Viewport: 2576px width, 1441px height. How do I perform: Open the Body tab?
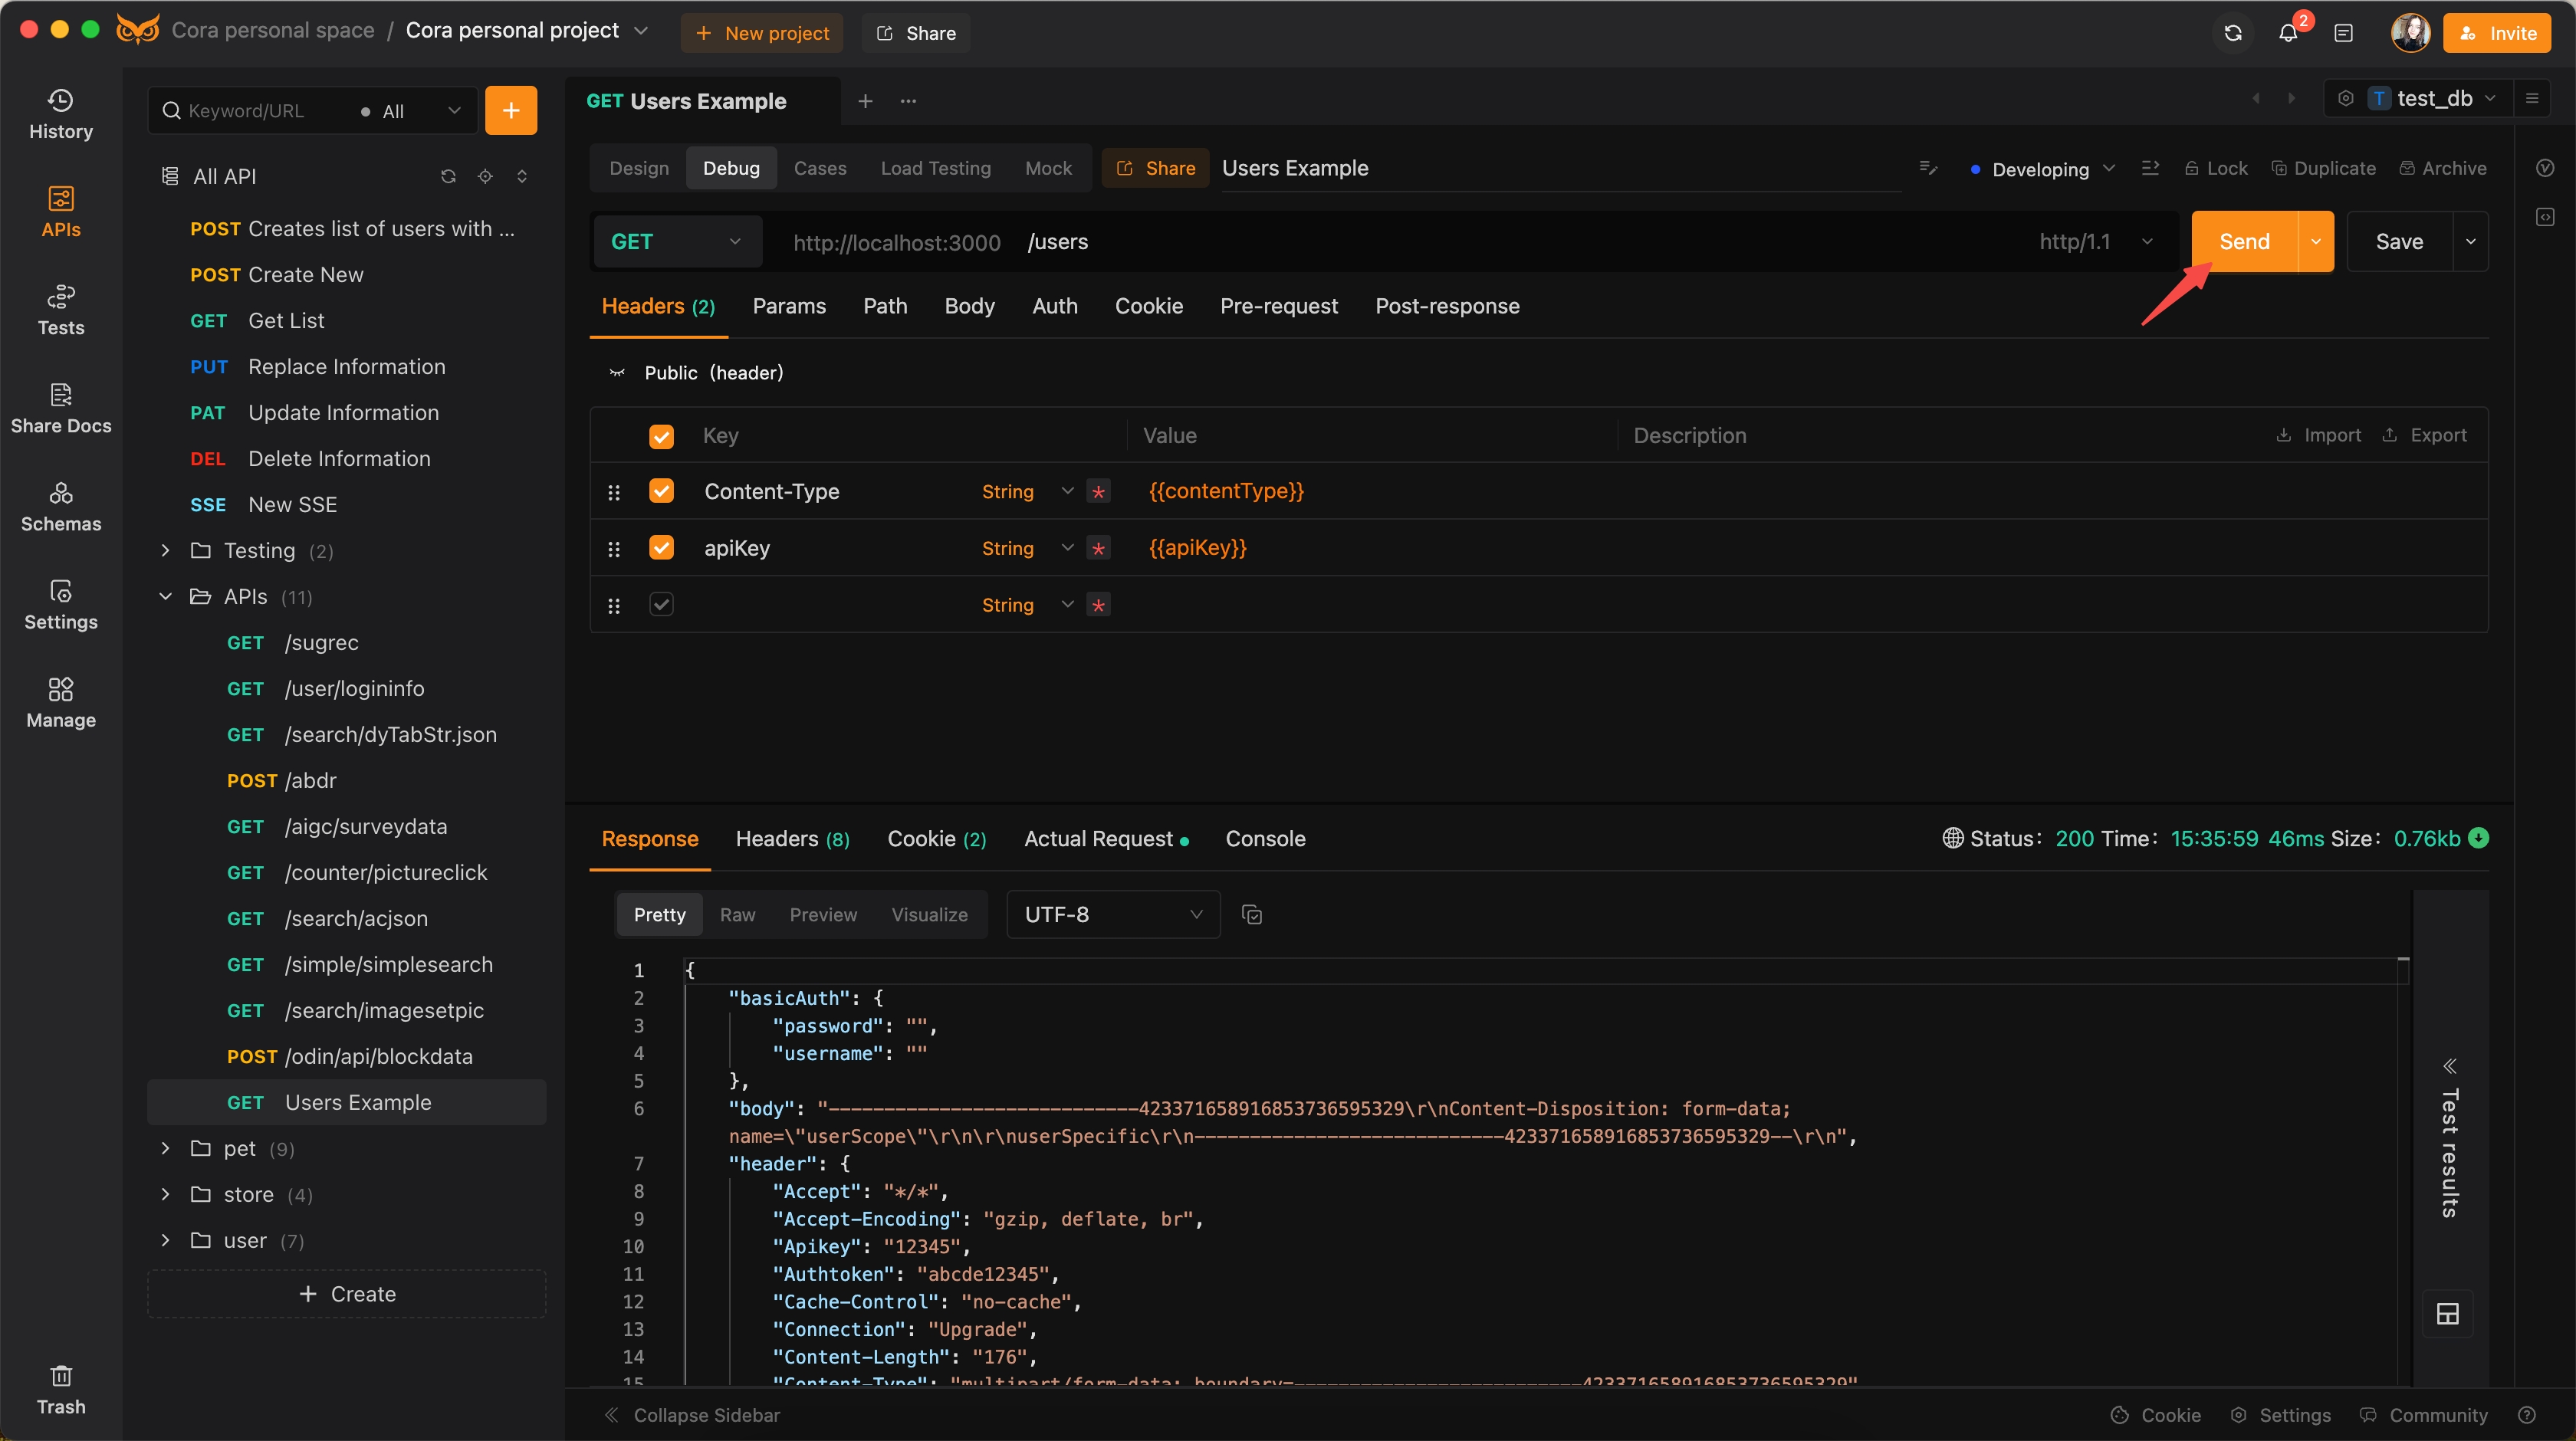[969, 306]
